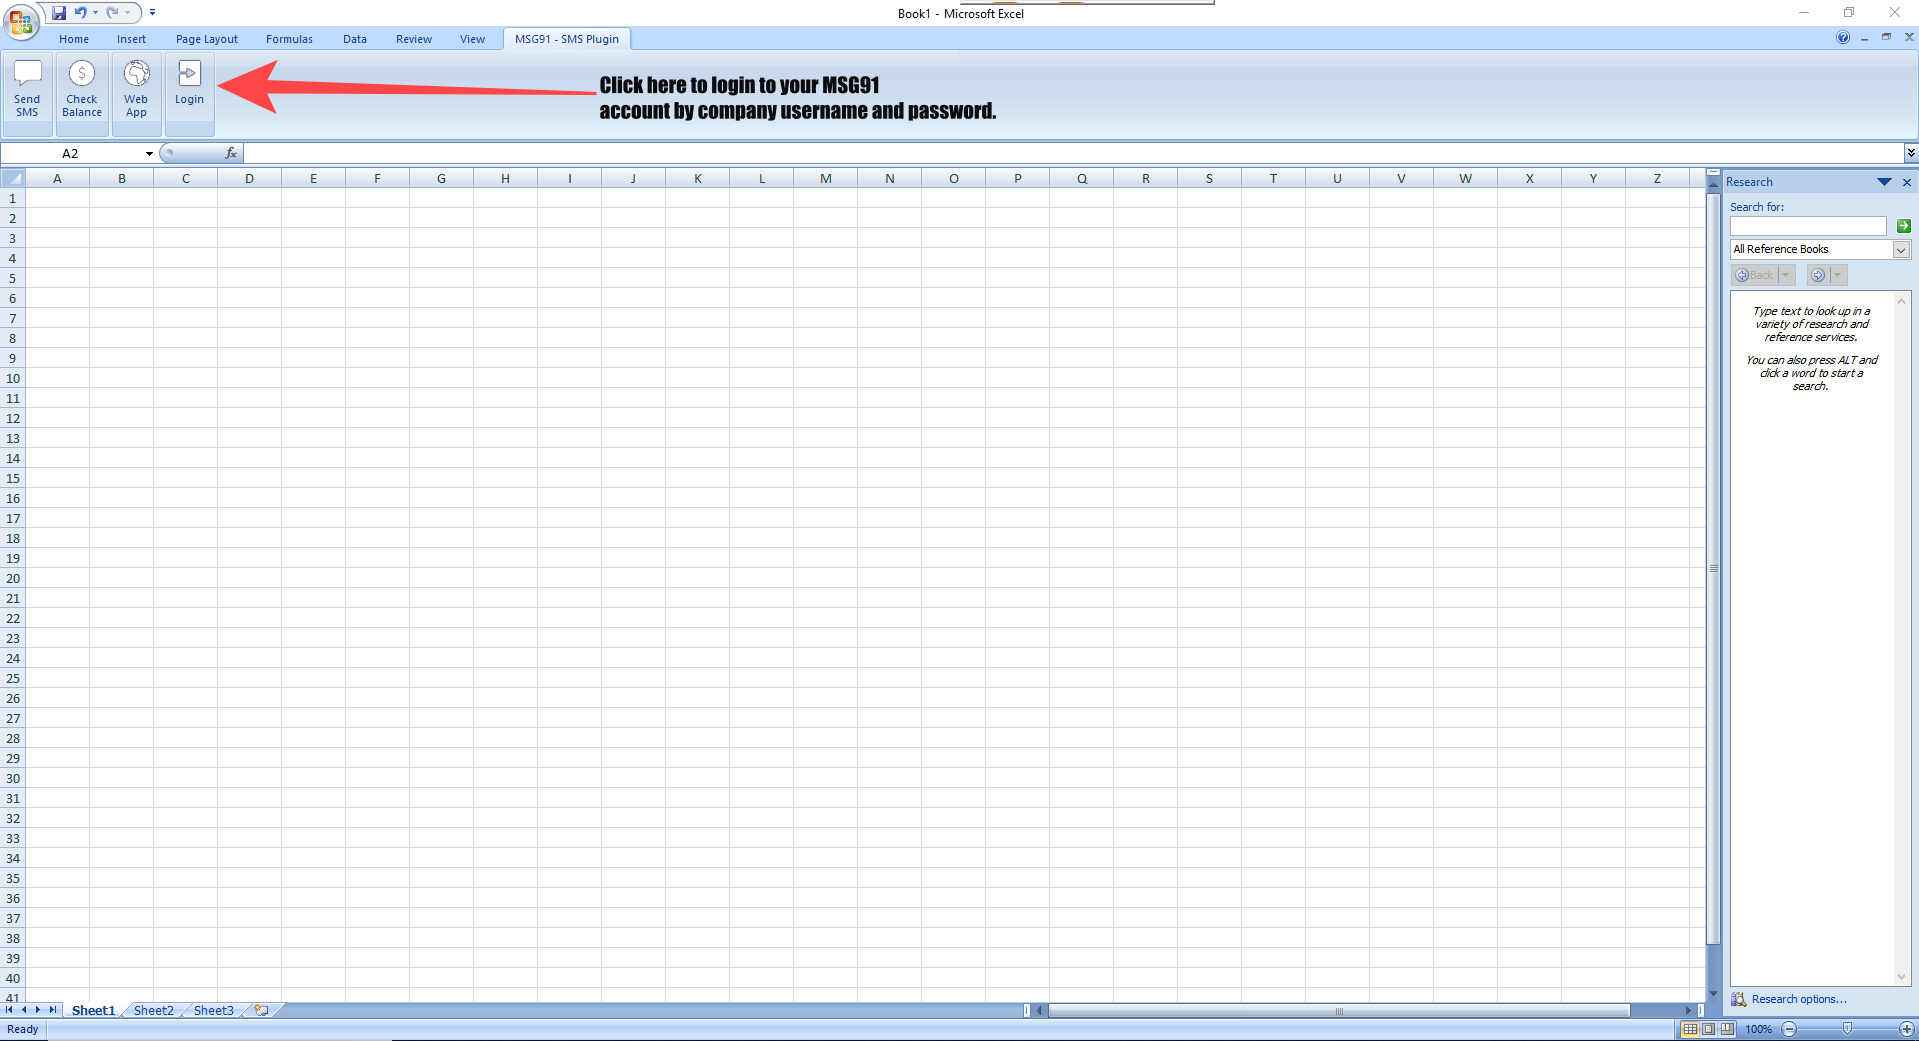The width and height of the screenshot is (1919, 1041).
Task: Switch to Sheet3 tab
Action: pos(213,1010)
